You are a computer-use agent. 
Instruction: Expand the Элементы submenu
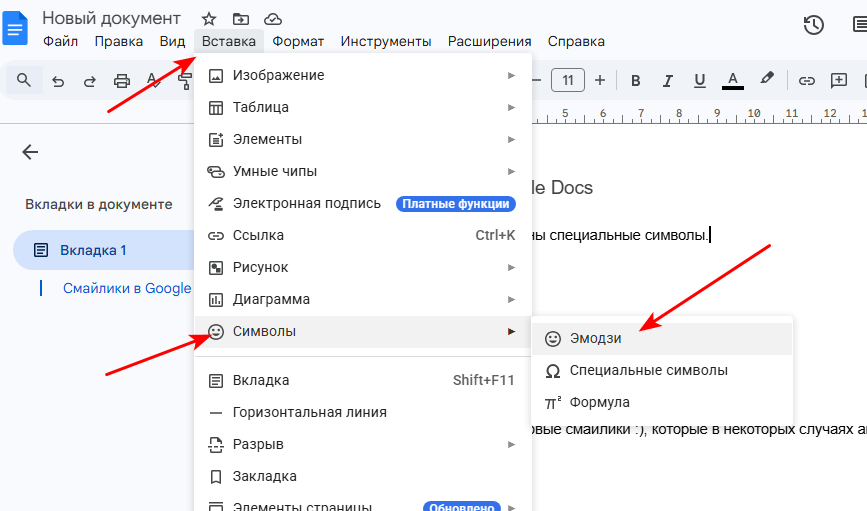pyautogui.click(x=363, y=139)
